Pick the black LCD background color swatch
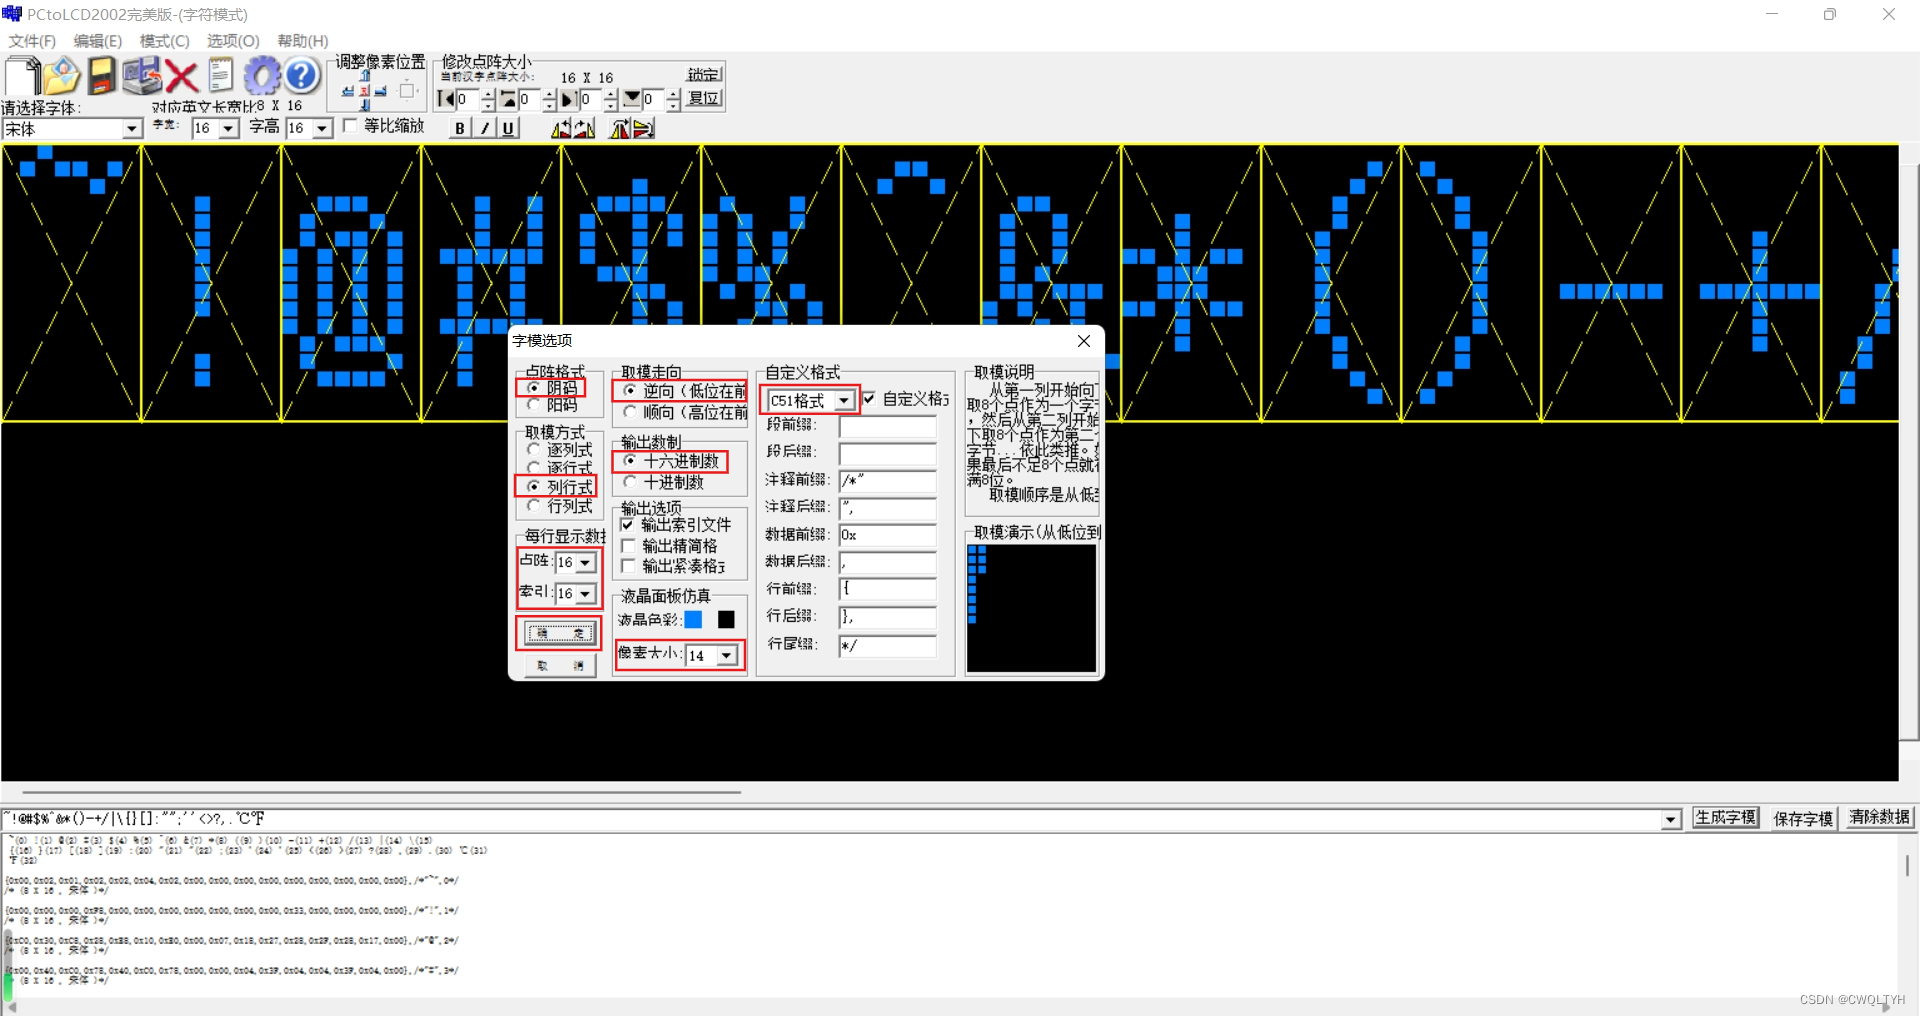 click(x=726, y=620)
